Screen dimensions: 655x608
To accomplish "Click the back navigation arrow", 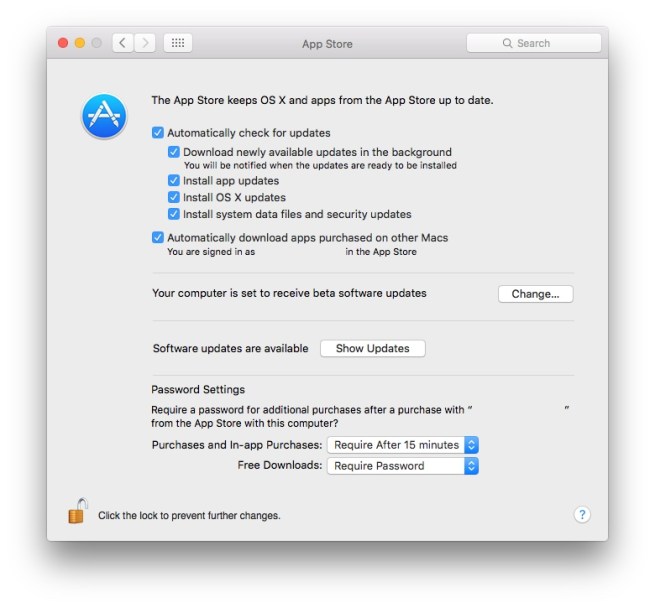I will [123, 43].
